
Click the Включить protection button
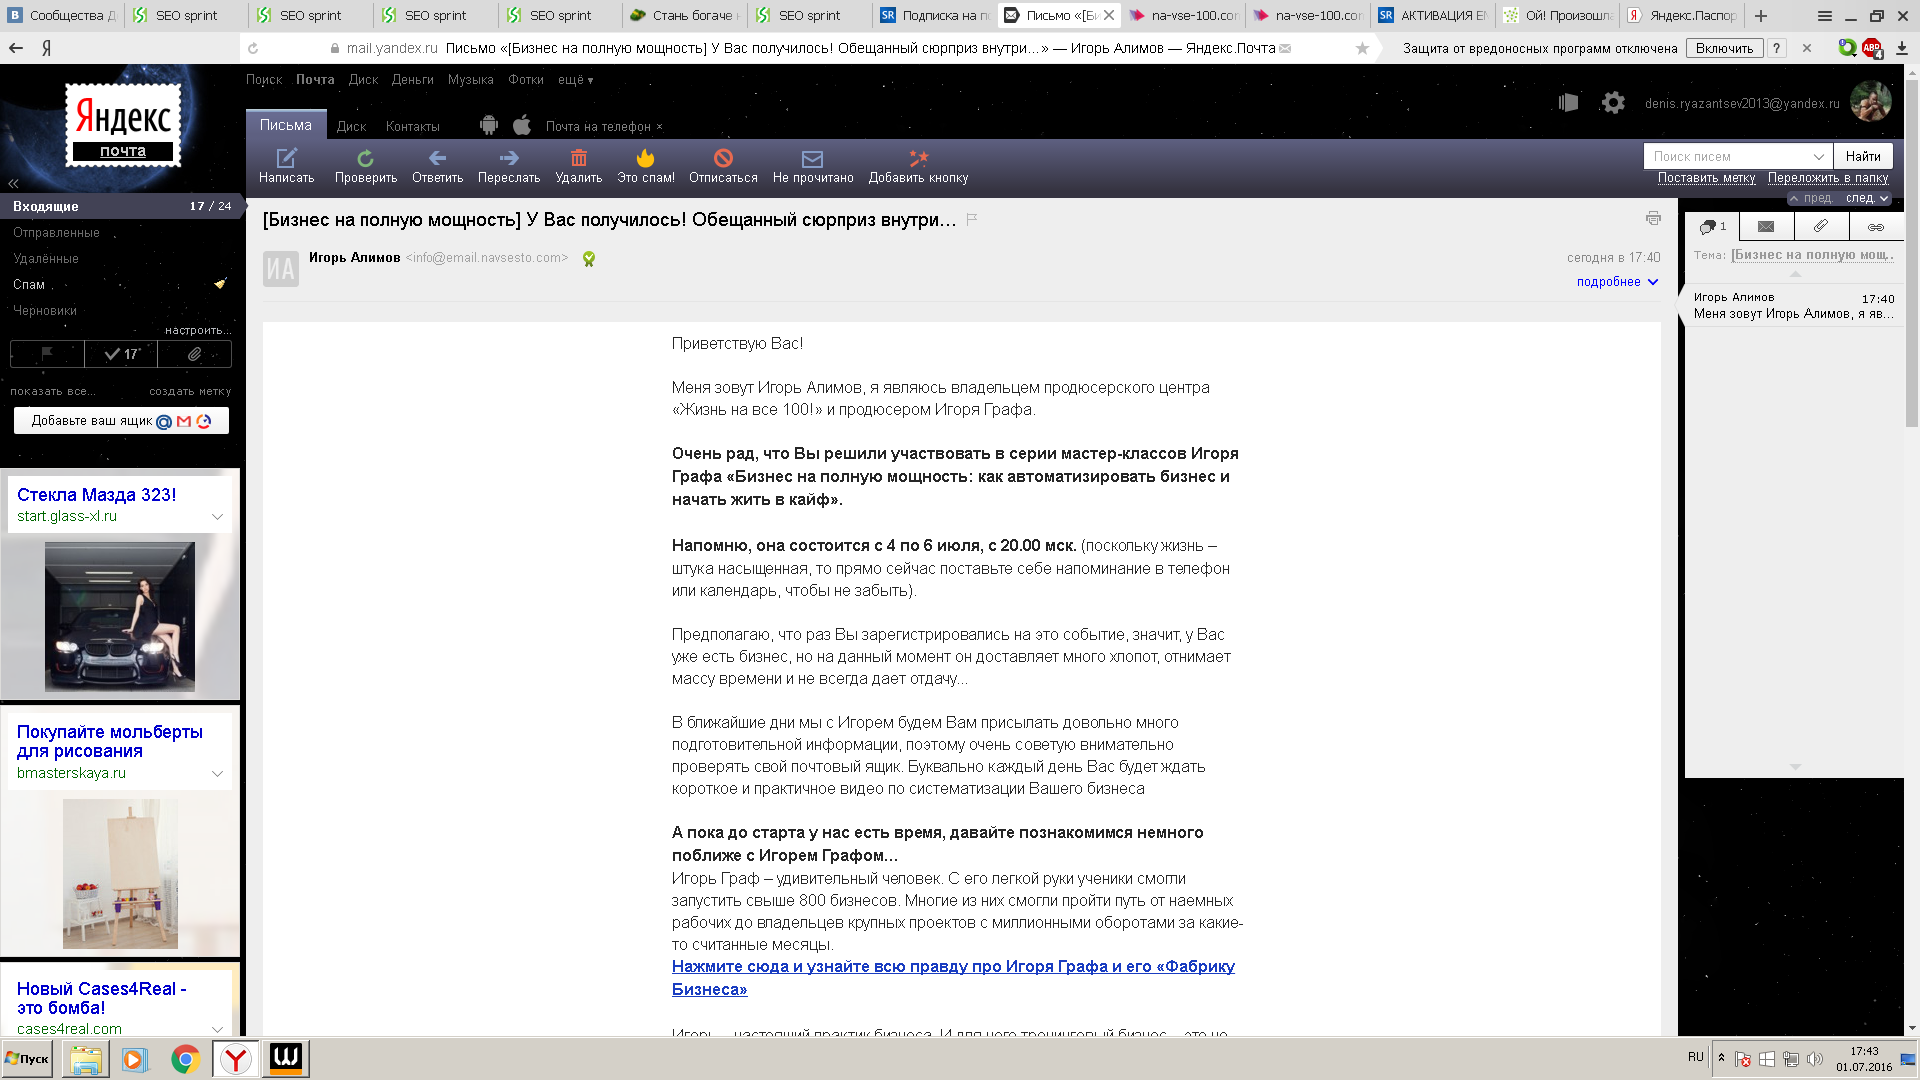(1724, 48)
